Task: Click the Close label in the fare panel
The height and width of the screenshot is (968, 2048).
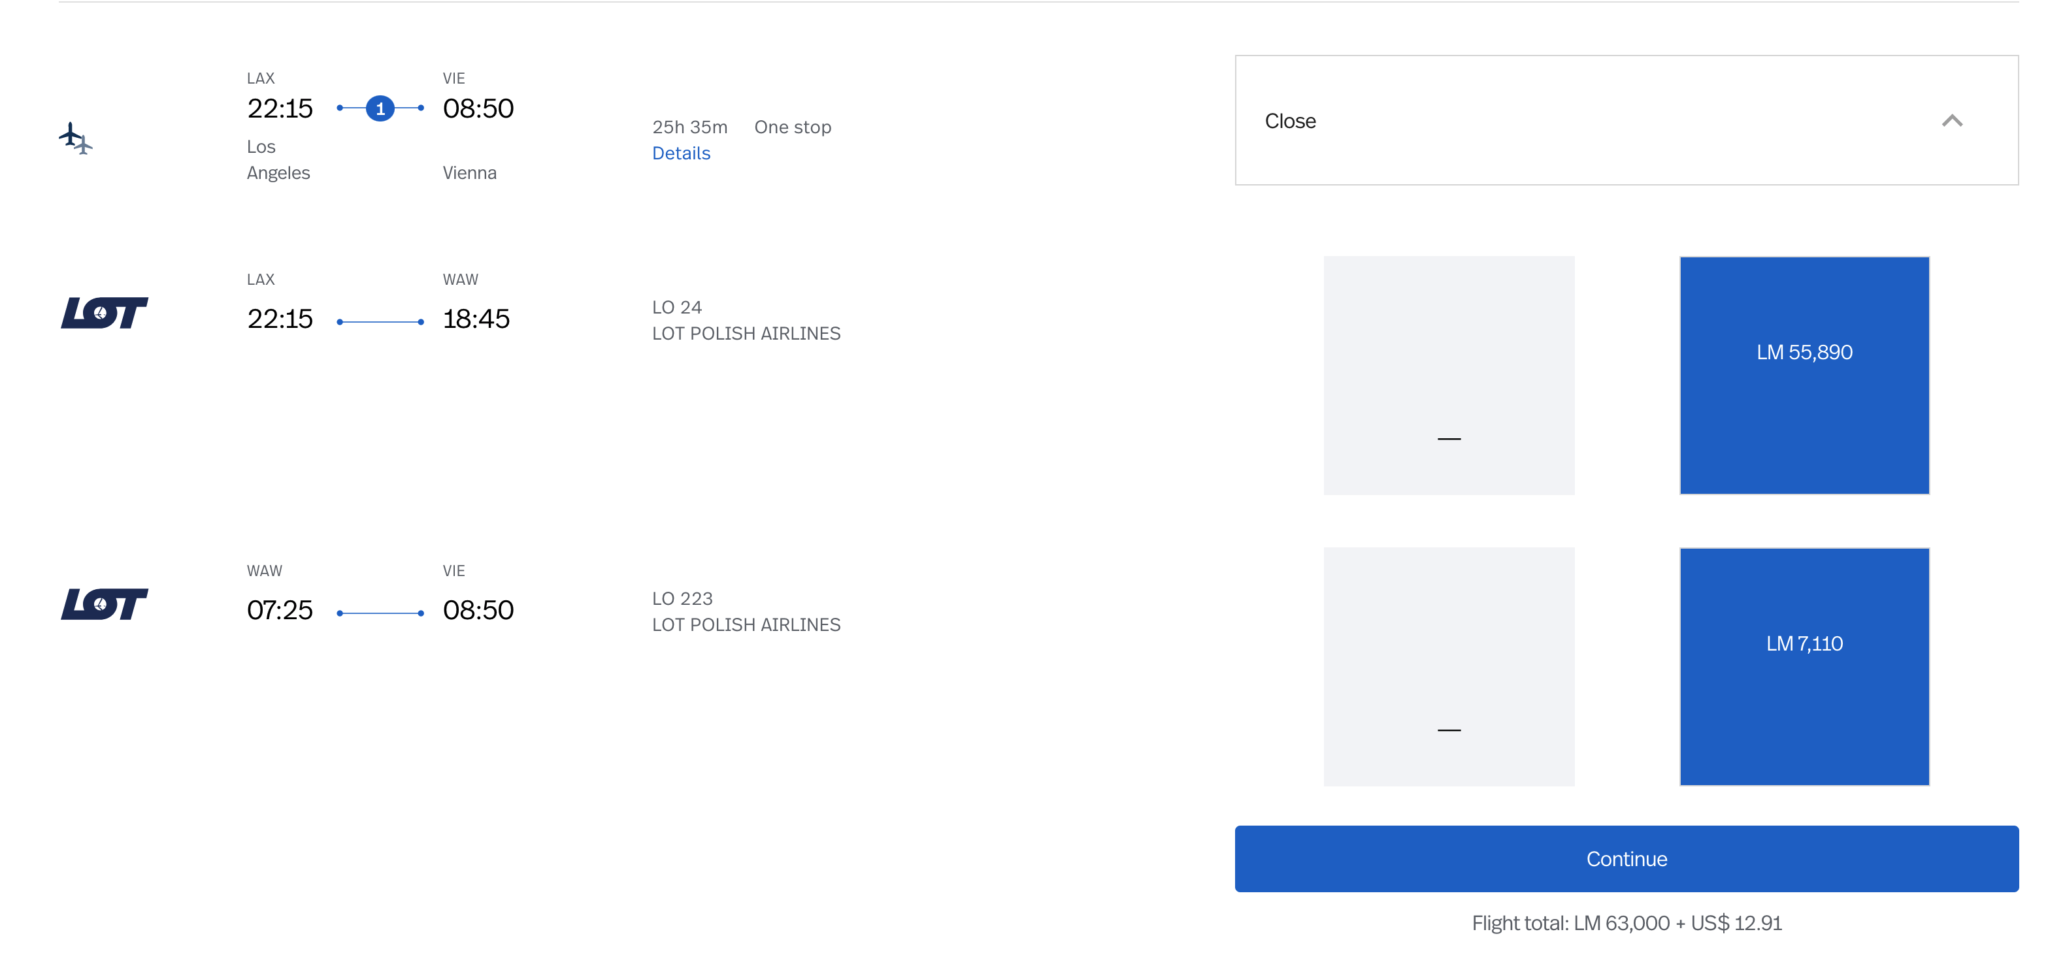Action: (x=1290, y=121)
